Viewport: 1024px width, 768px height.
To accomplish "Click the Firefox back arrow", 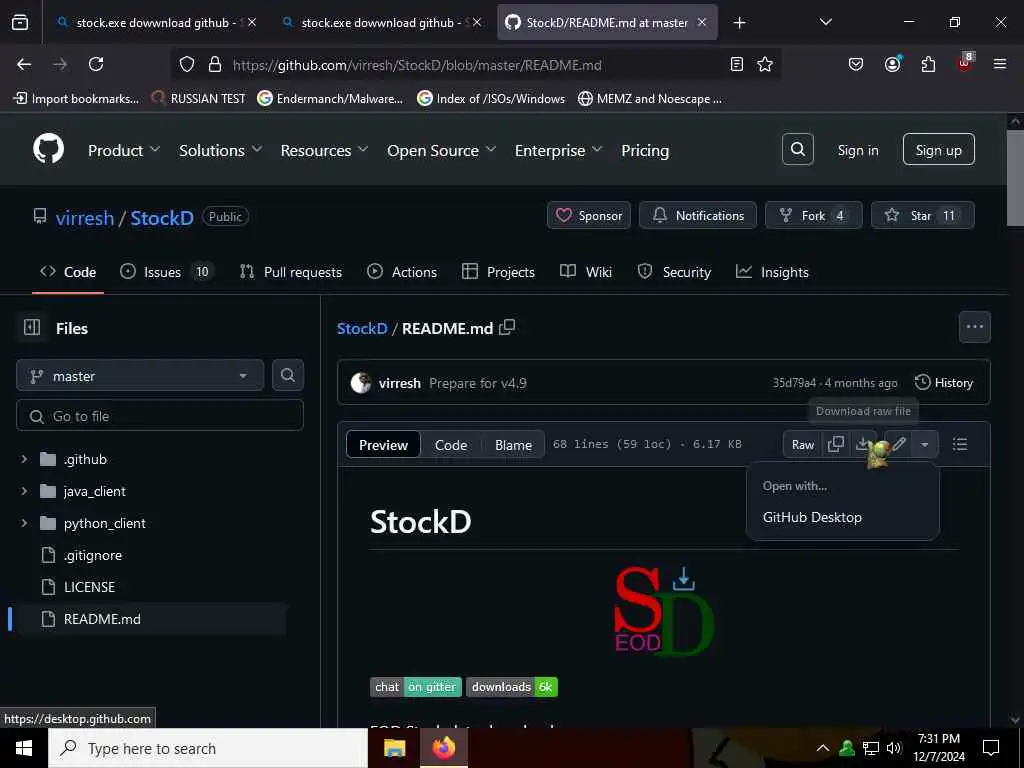I will [x=24, y=64].
